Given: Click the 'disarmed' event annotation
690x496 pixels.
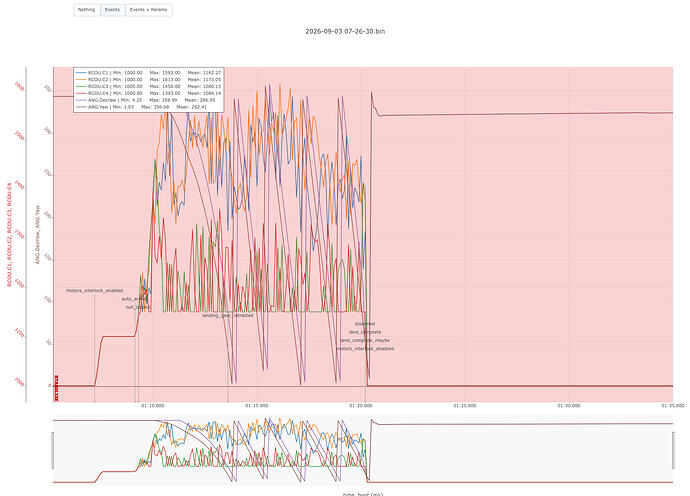Looking at the screenshot, I should click(x=365, y=324).
